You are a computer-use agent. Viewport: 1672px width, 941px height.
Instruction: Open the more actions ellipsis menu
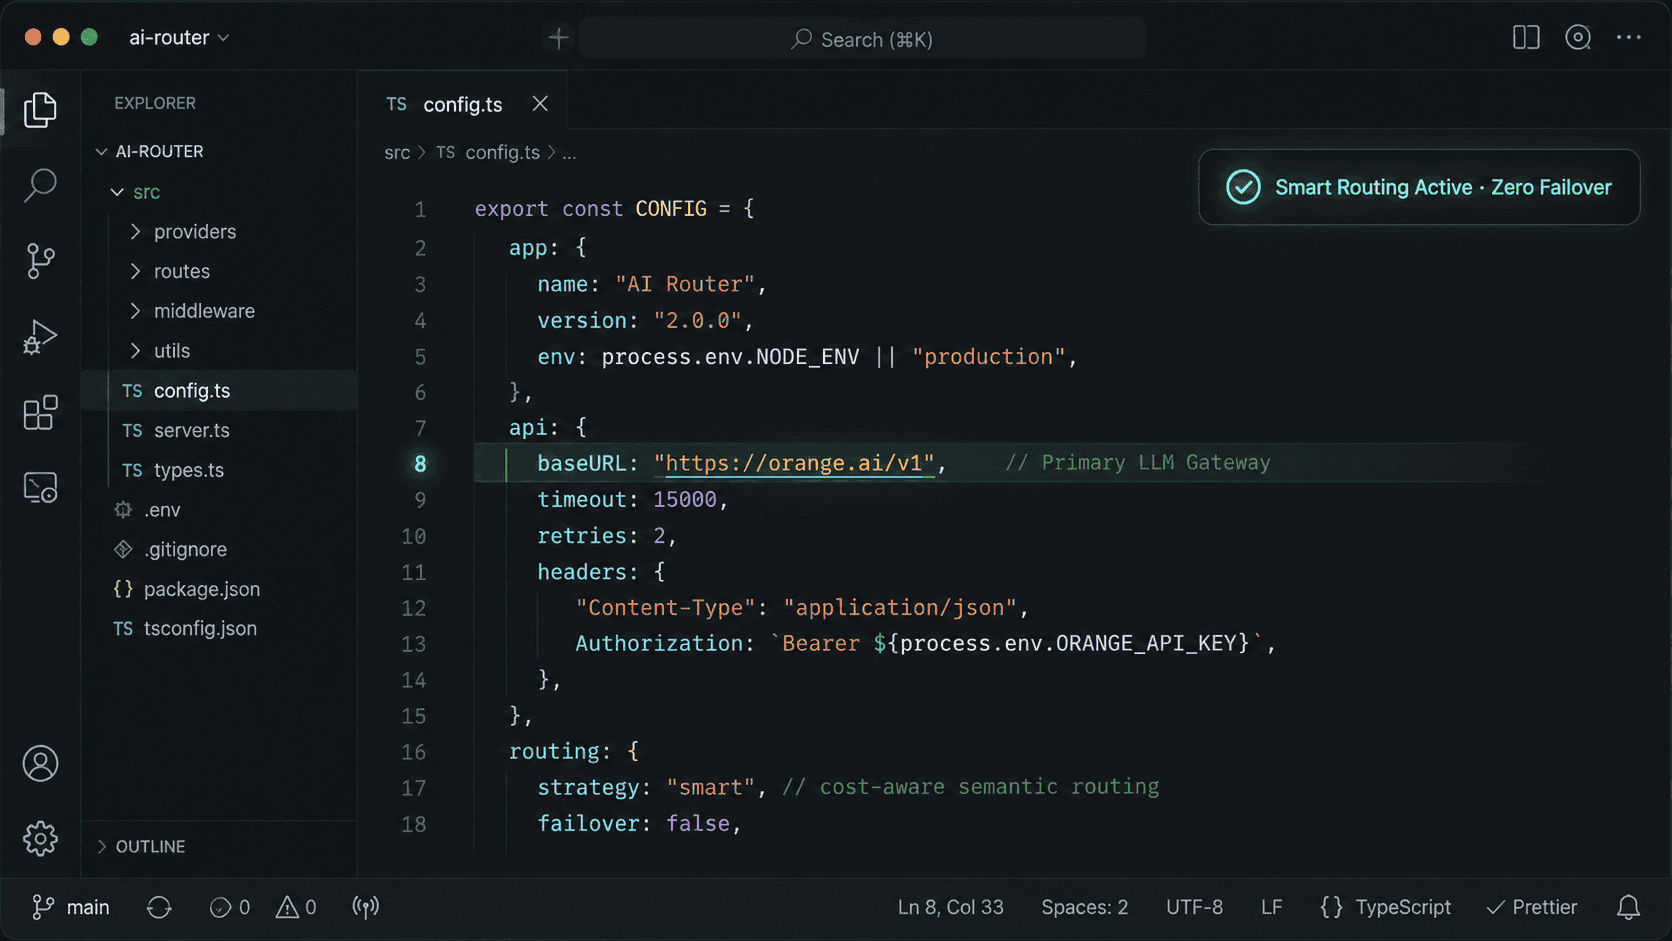[x=1629, y=38]
